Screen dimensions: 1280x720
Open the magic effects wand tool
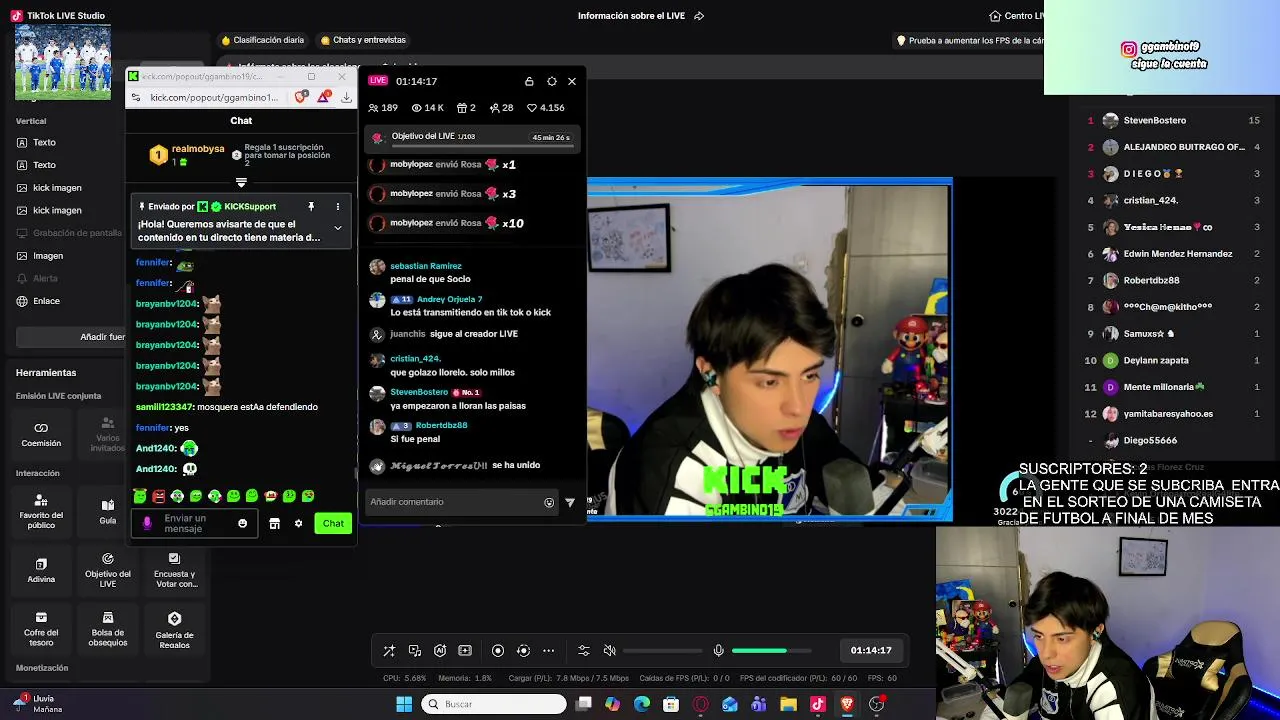click(389, 650)
